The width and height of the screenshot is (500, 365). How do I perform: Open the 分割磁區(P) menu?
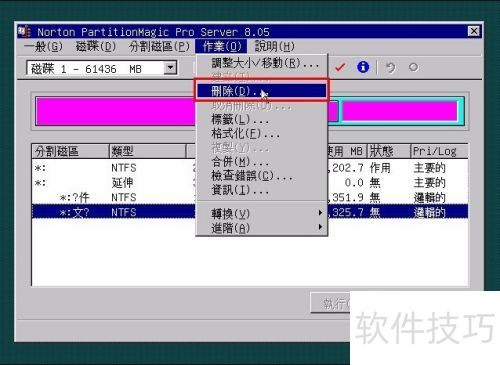click(x=159, y=46)
